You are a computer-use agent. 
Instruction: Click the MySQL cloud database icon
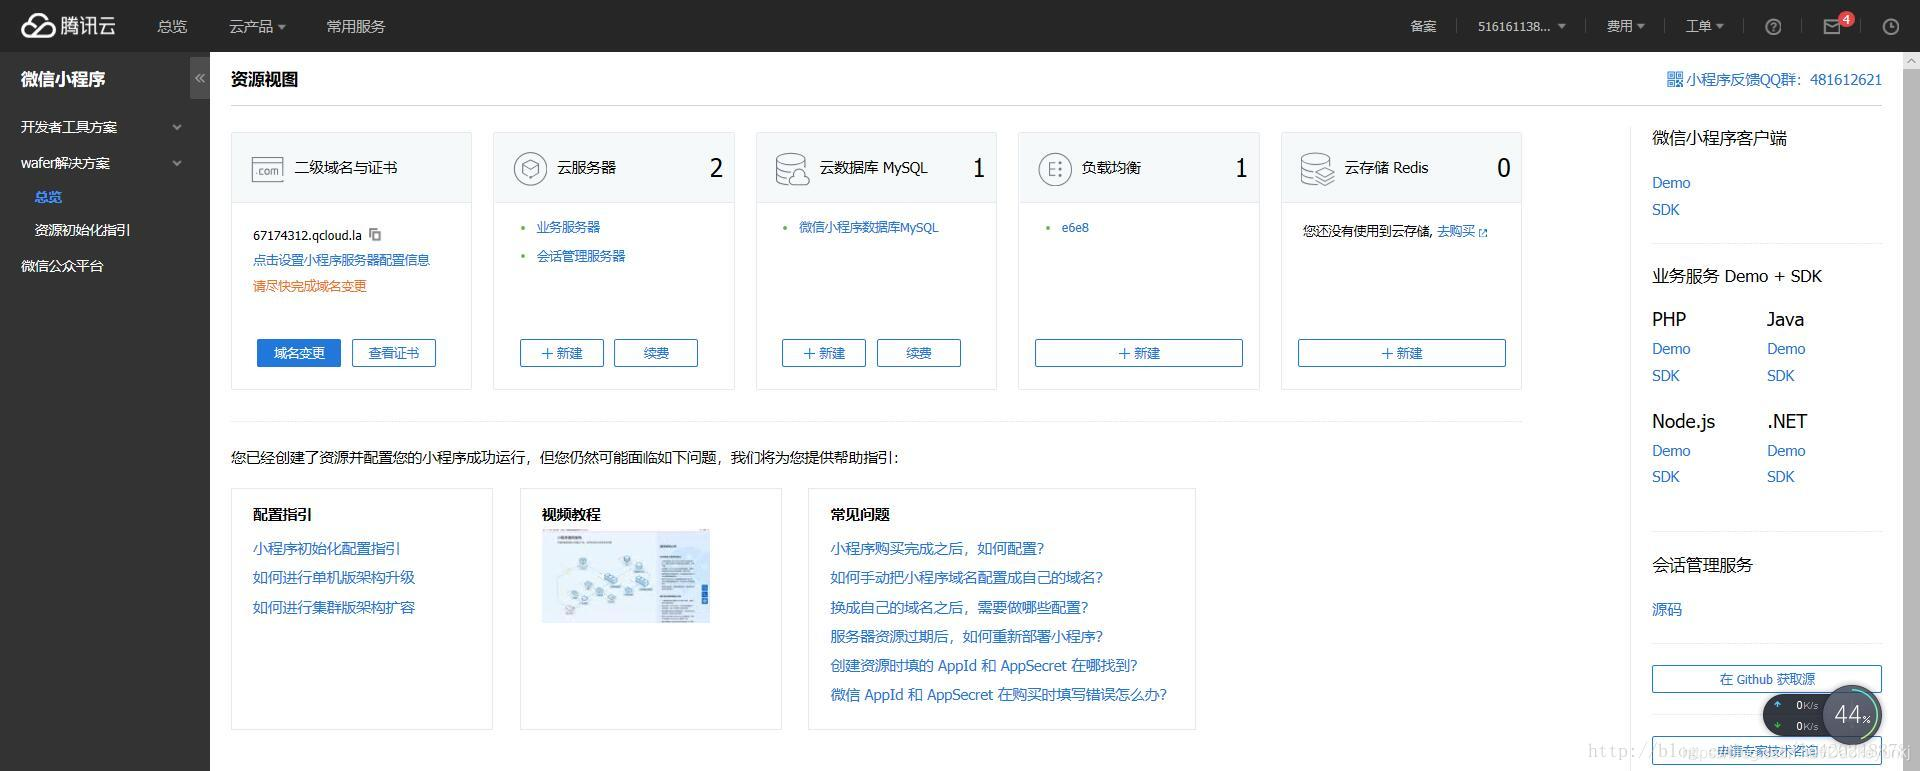pyautogui.click(x=792, y=169)
